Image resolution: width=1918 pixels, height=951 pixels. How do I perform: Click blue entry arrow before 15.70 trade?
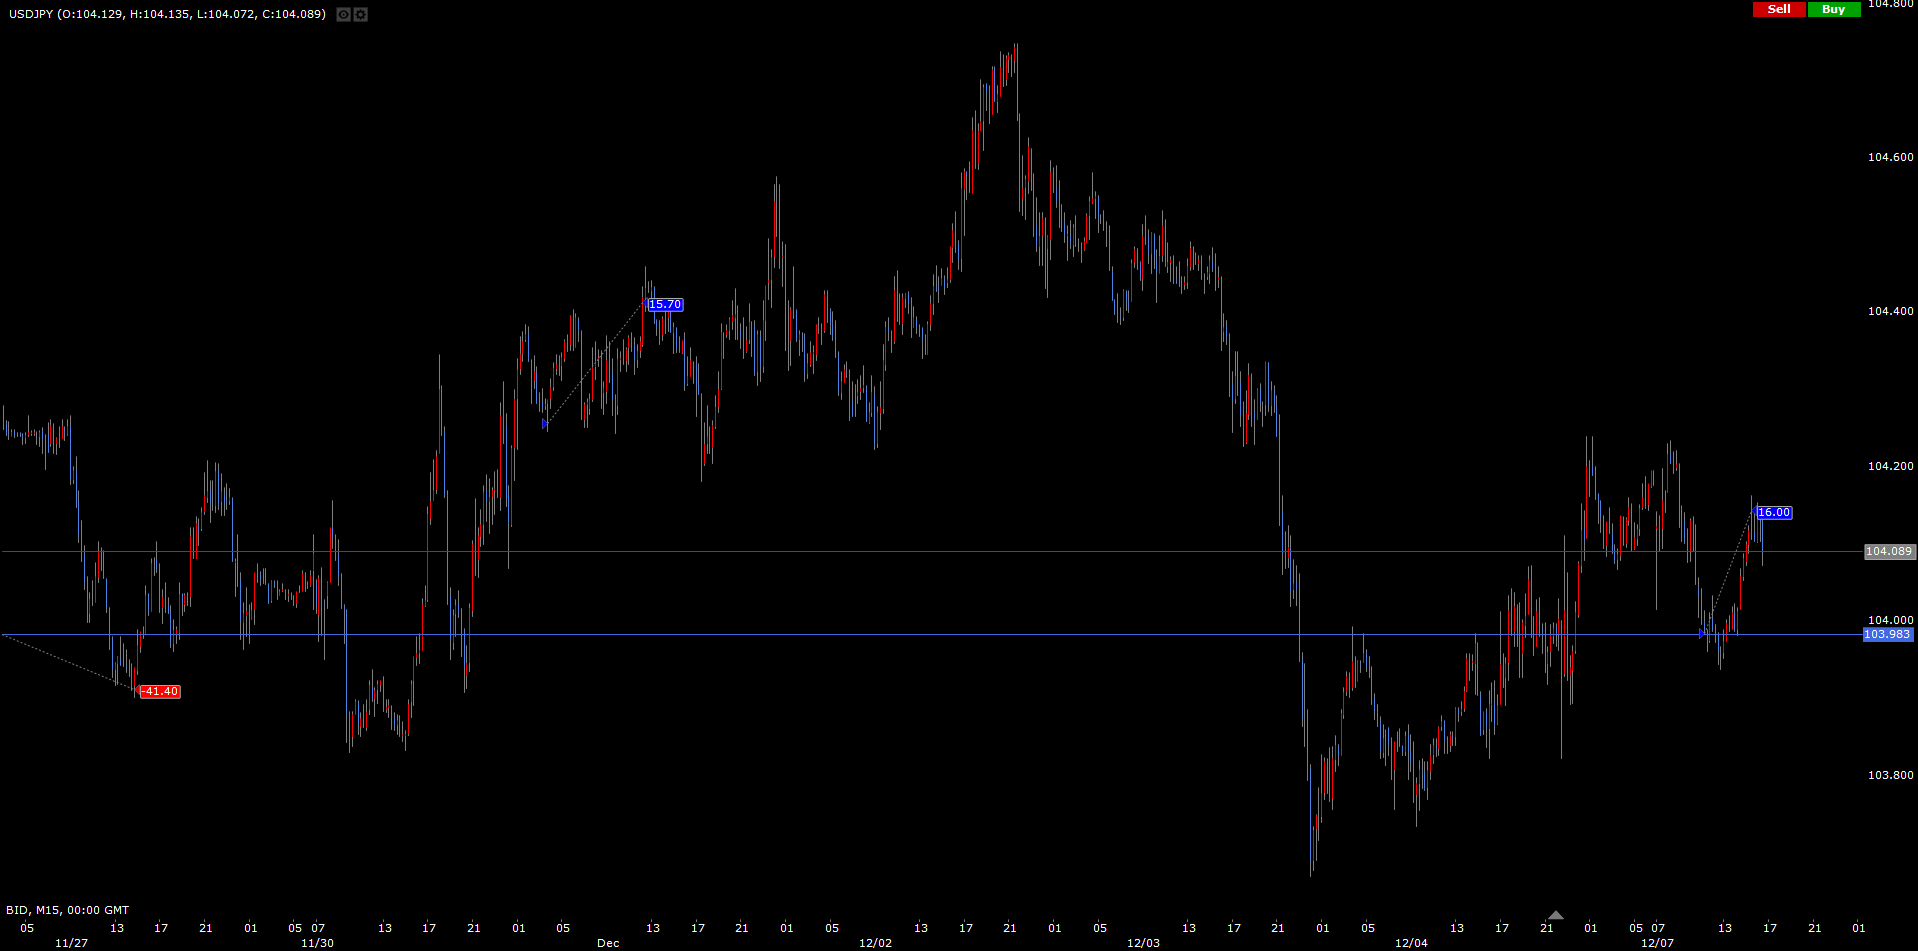pyautogui.click(x=545, y=424)
